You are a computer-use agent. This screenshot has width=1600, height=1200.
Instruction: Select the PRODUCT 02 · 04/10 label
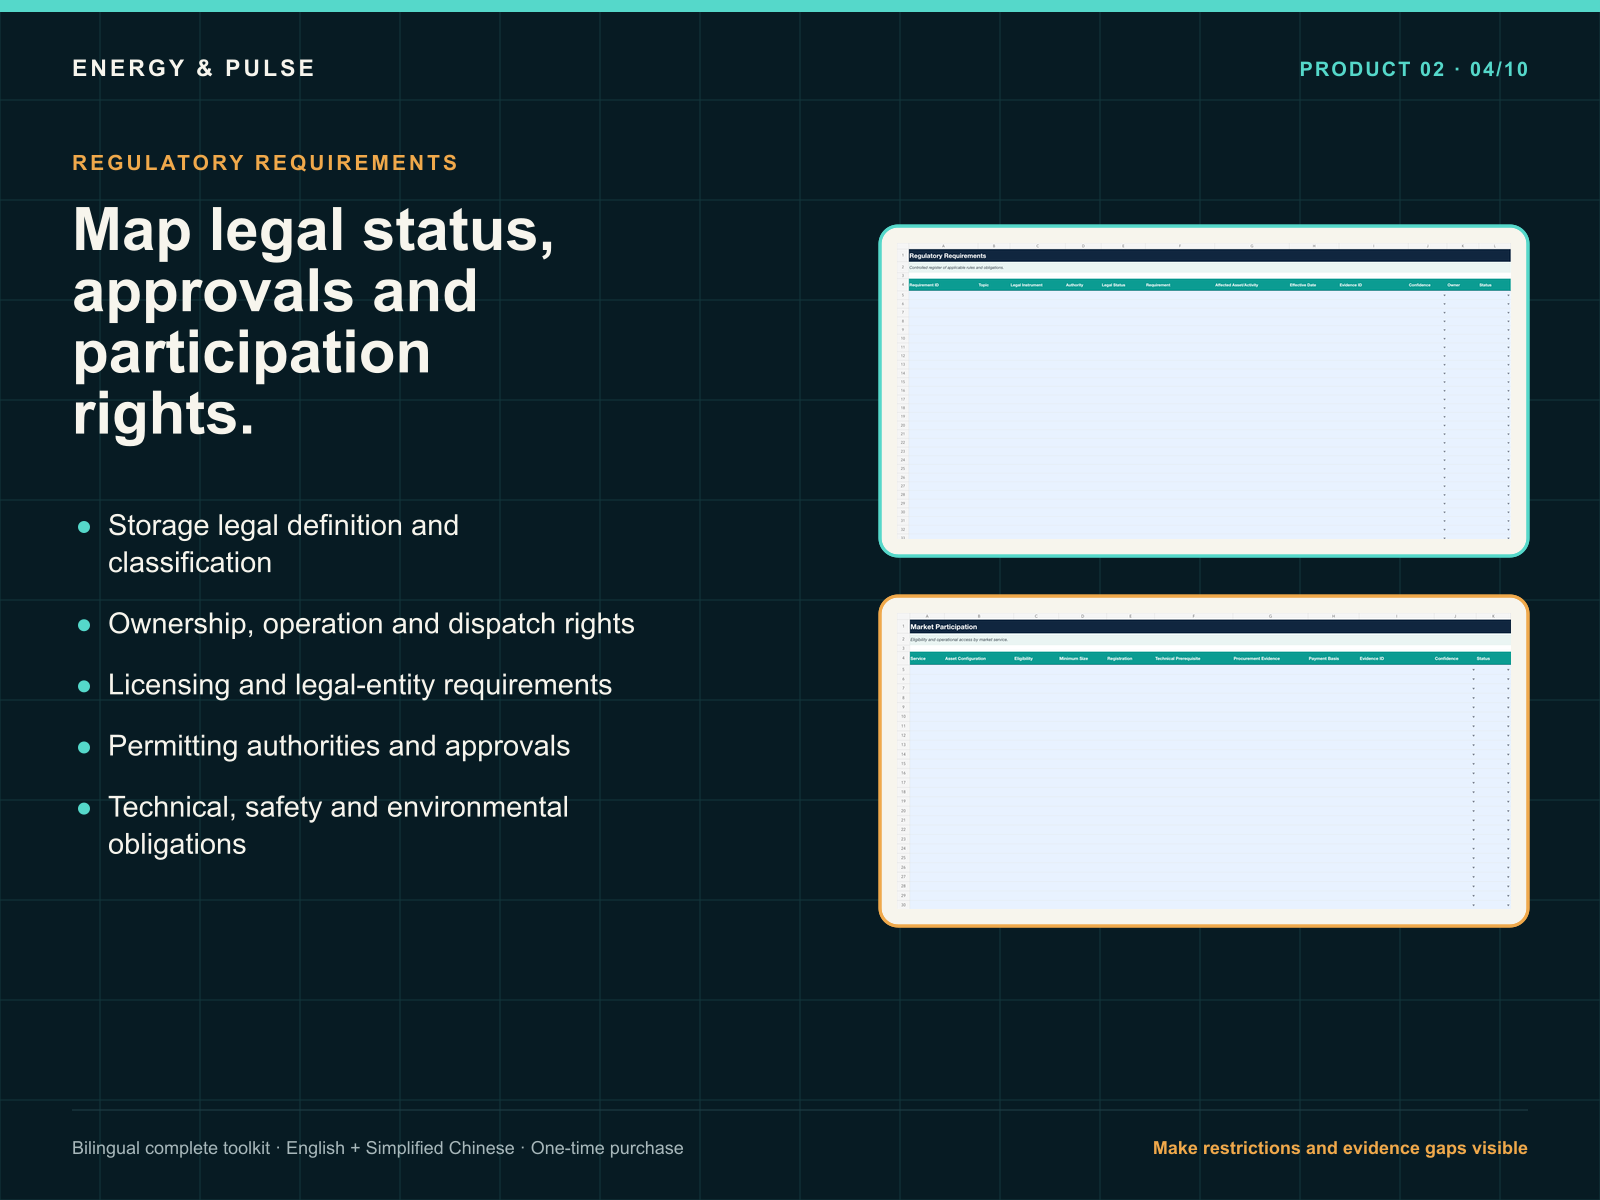coord(1413,69)
